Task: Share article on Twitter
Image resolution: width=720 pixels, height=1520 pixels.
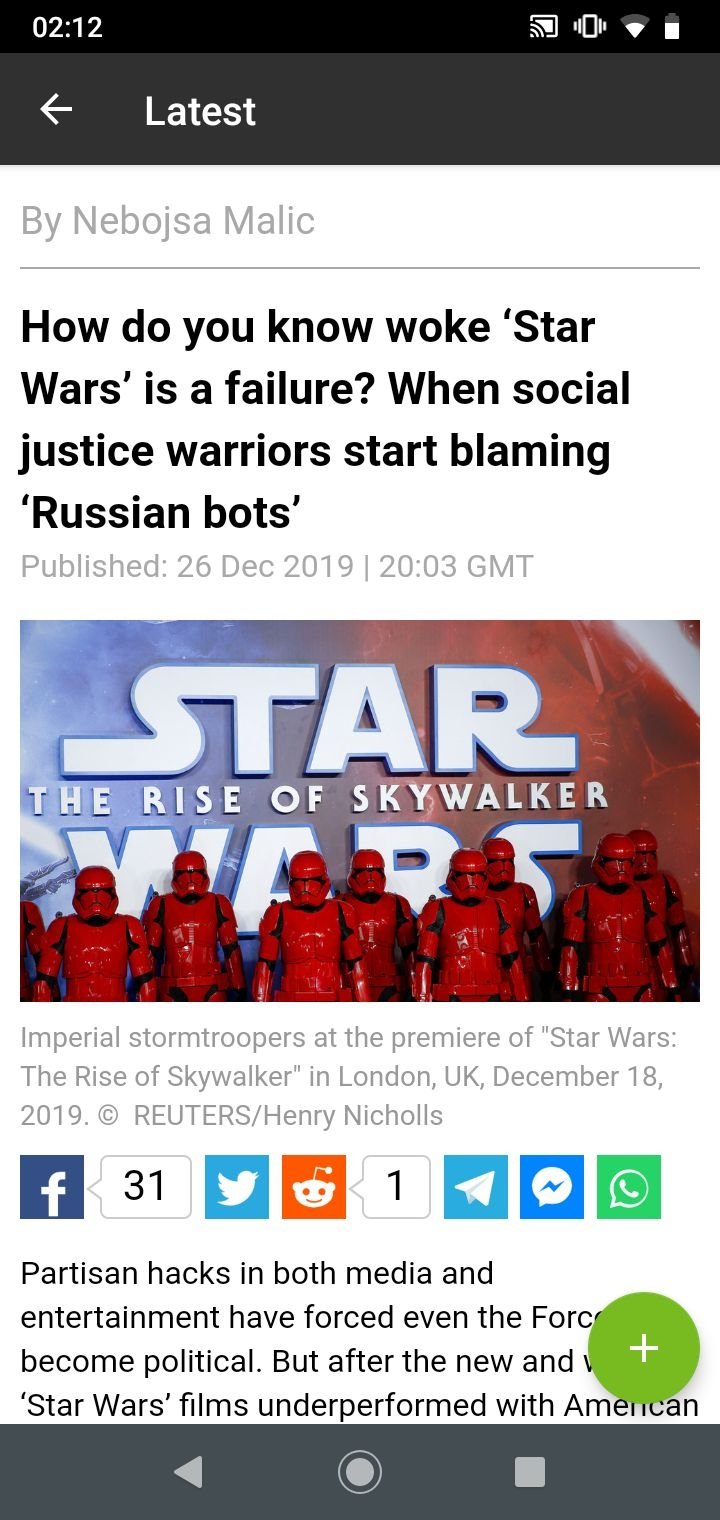Action: coord(237,1187)
